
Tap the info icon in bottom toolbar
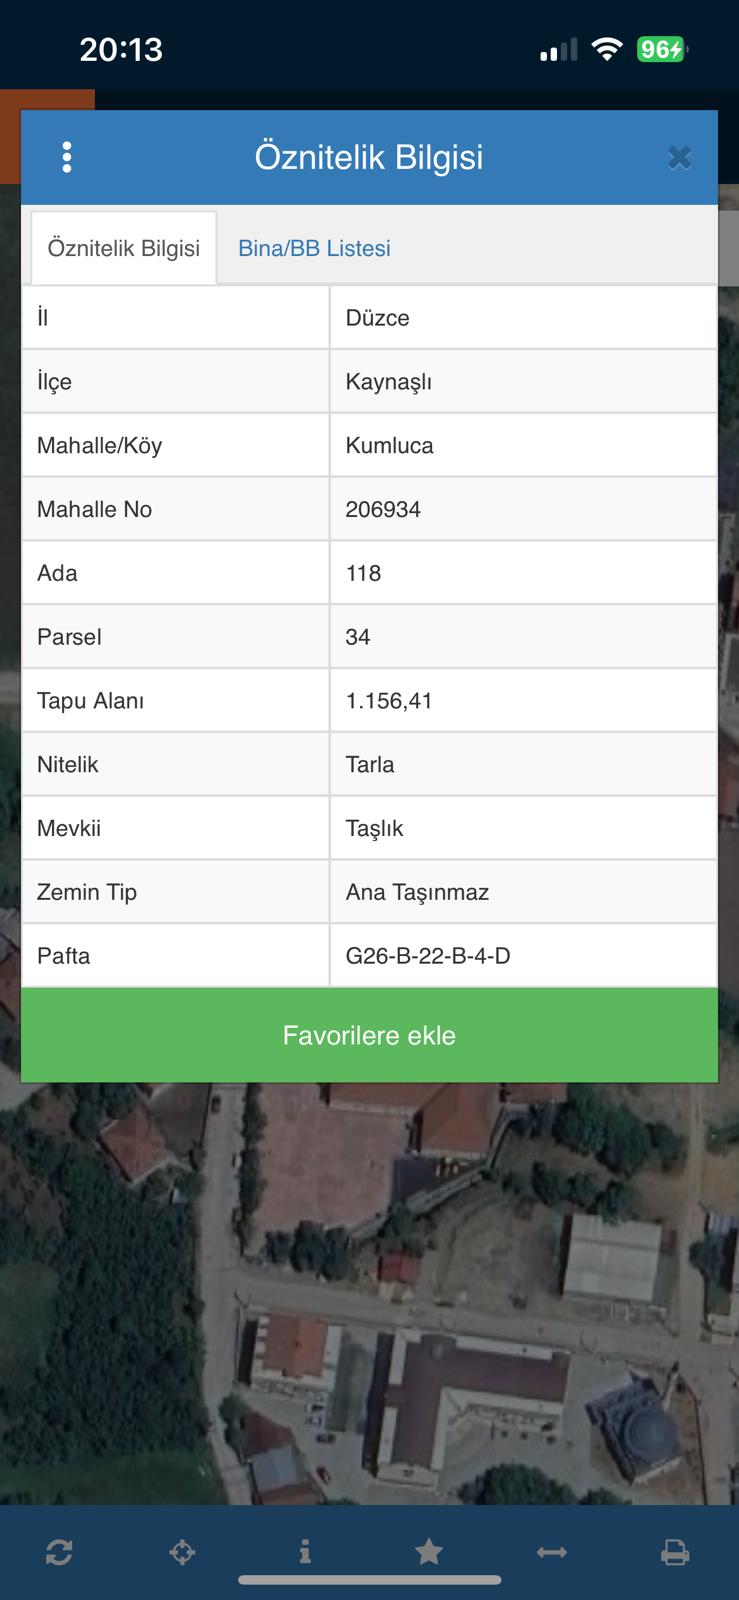tap(305, 1552)
